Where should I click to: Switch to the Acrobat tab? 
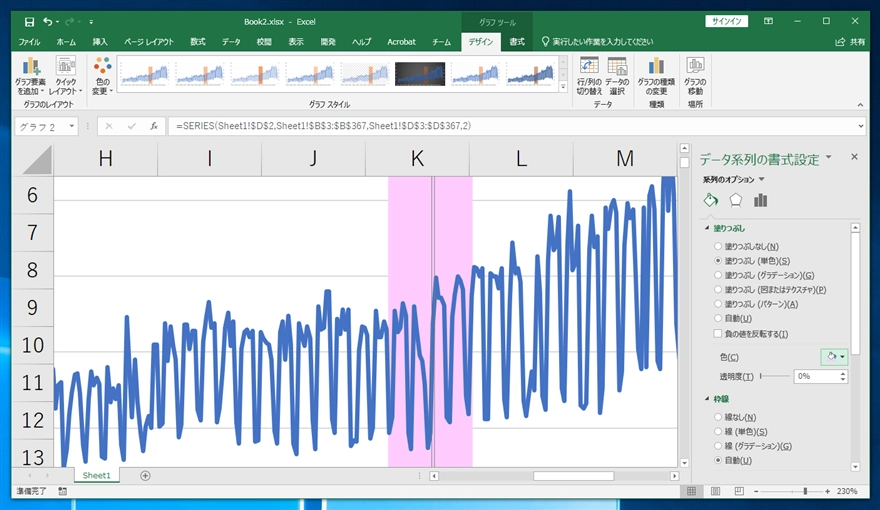401,42
